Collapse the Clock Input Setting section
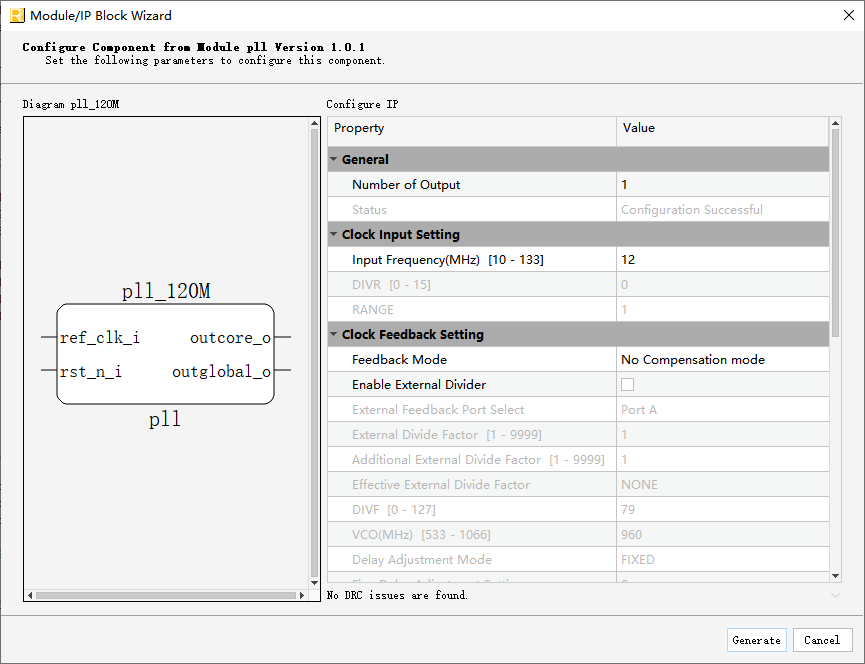 [333, 235]
